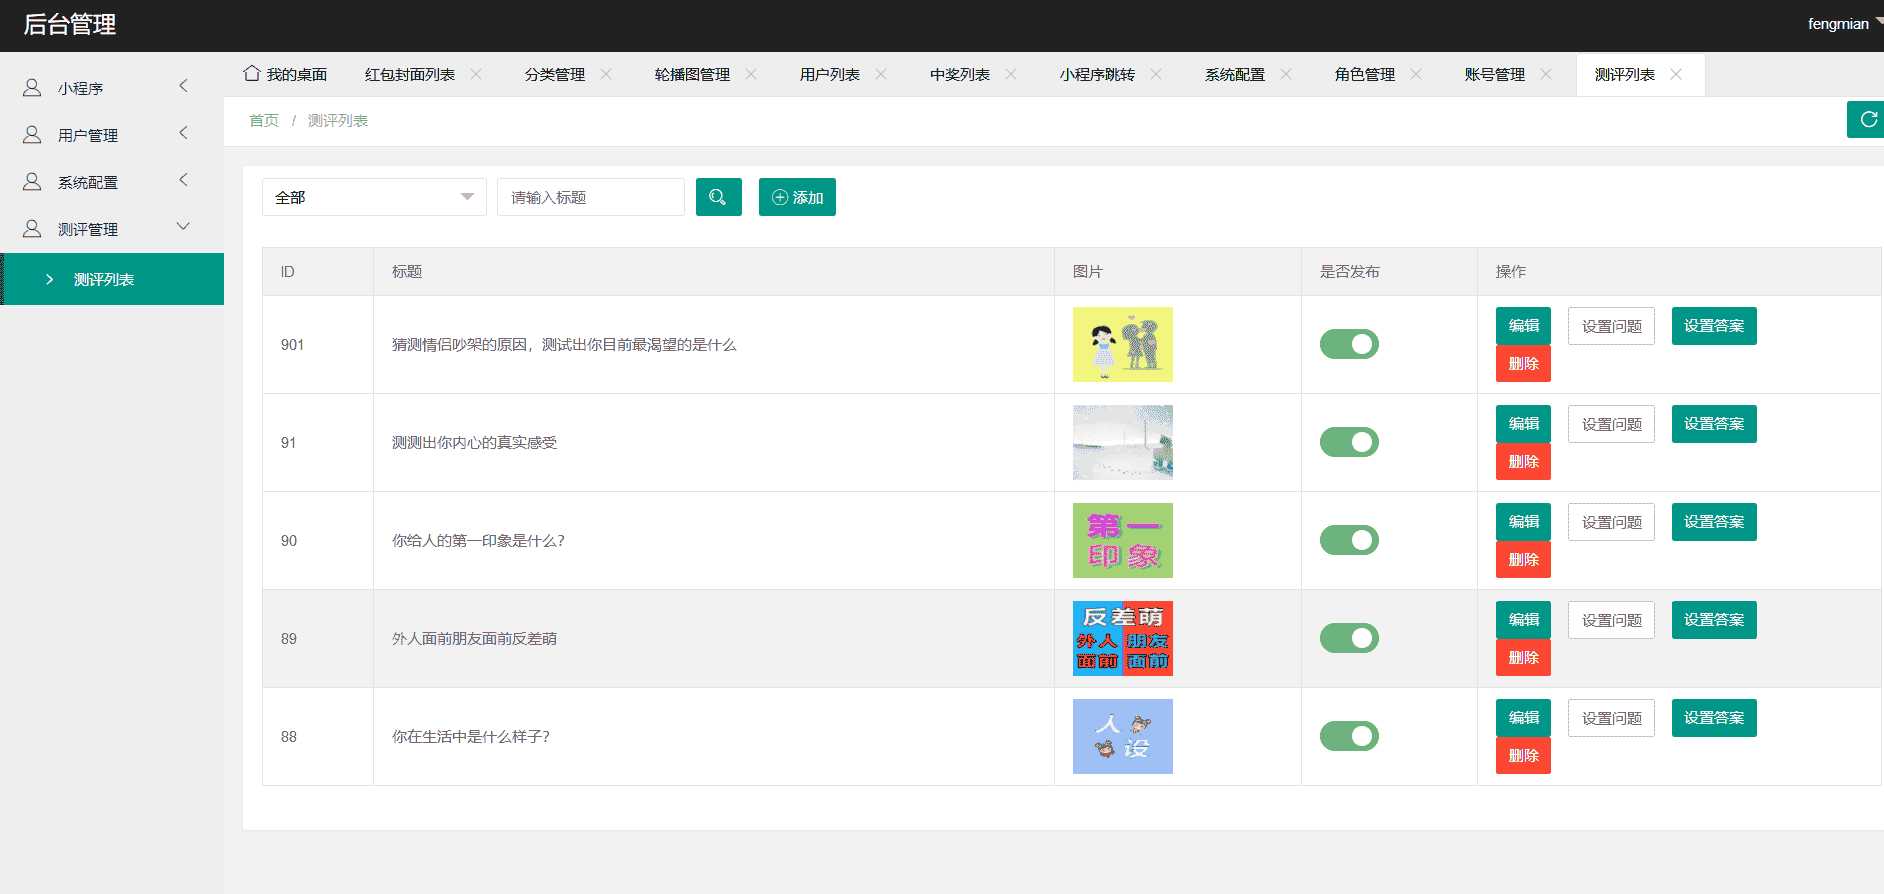Screen dimensions: 1884x894
Task: Click the user icon beside 小程序 in sidebar
Action: (32, 88)
